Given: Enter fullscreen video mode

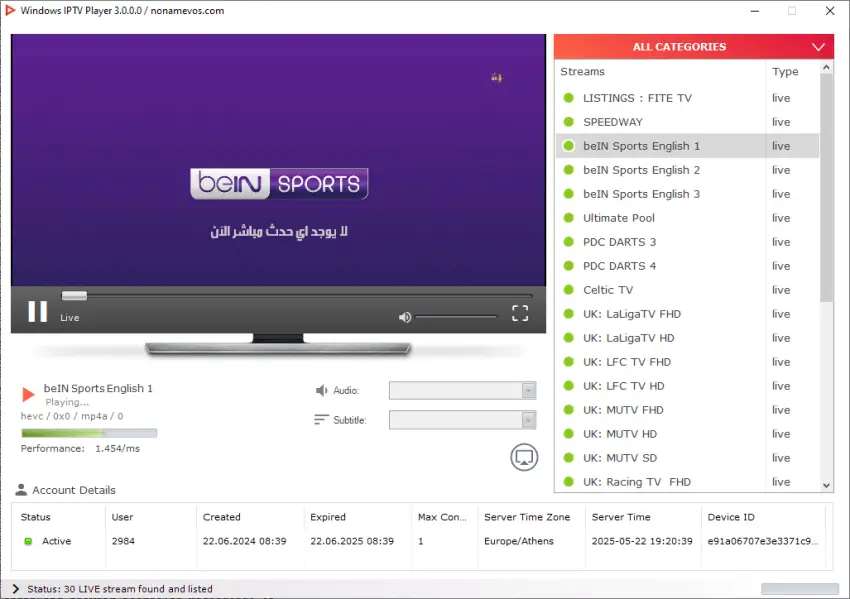Looking at the screenshot, I should pyautogui.click(x=520, y=313).
